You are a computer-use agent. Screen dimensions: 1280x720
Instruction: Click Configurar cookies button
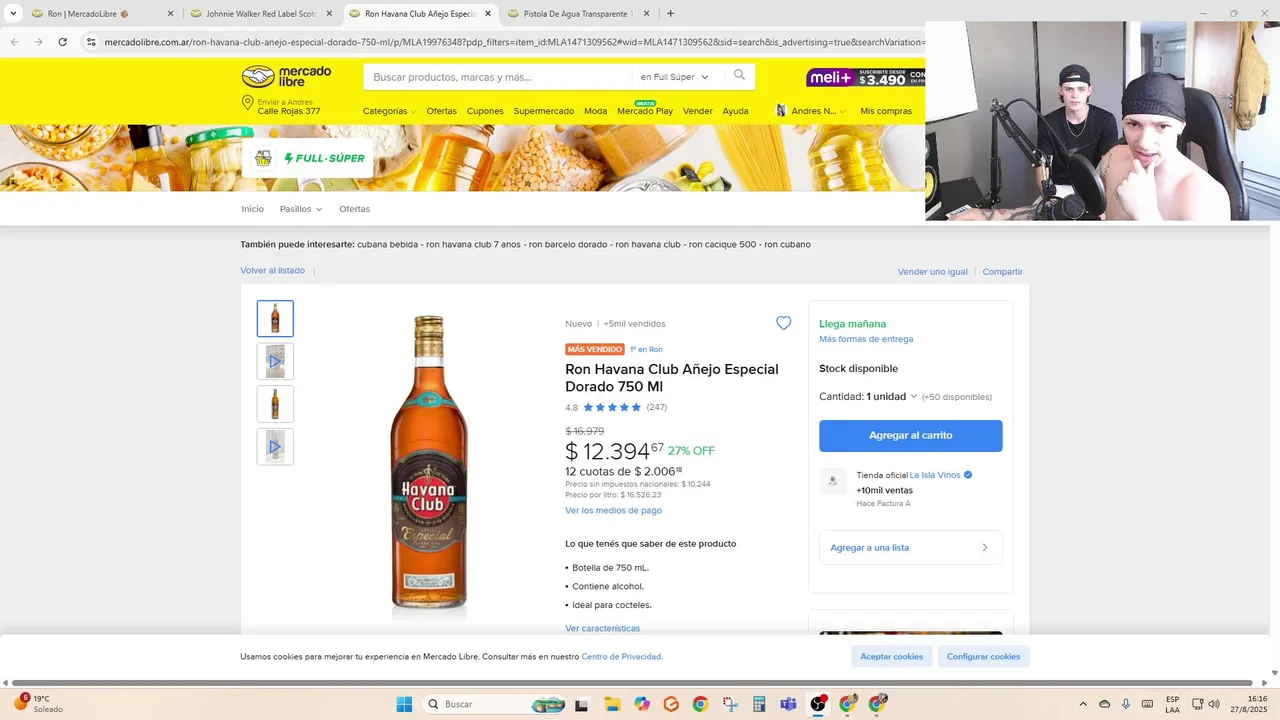984,657
